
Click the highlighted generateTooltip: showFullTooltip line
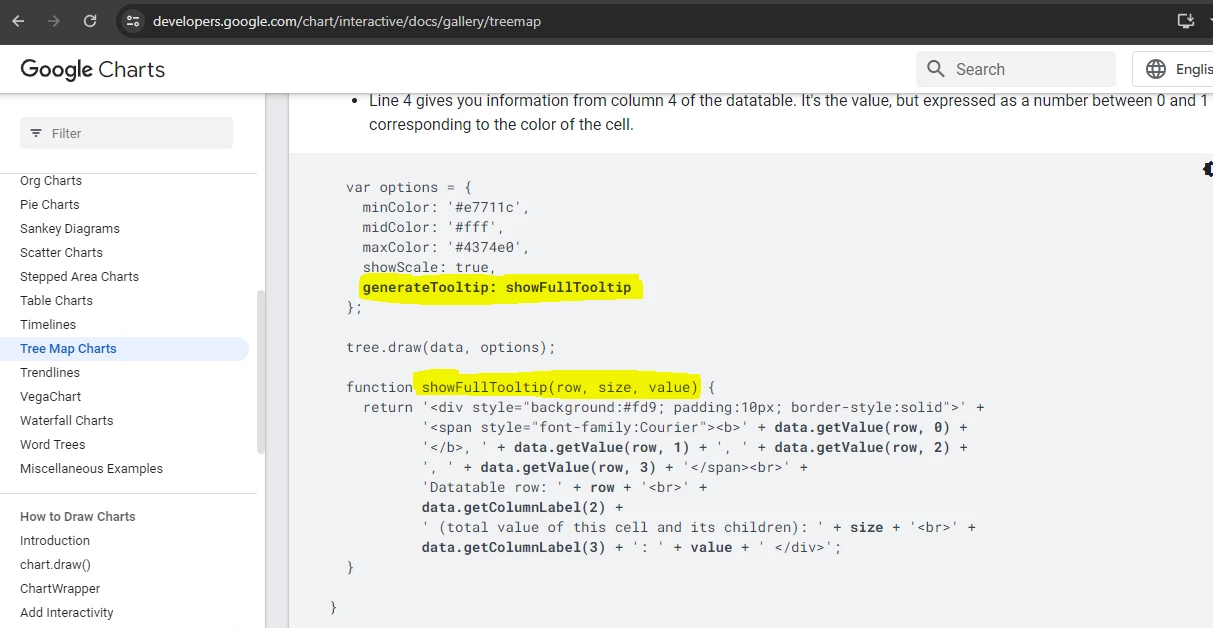click(x=497, y=288)
